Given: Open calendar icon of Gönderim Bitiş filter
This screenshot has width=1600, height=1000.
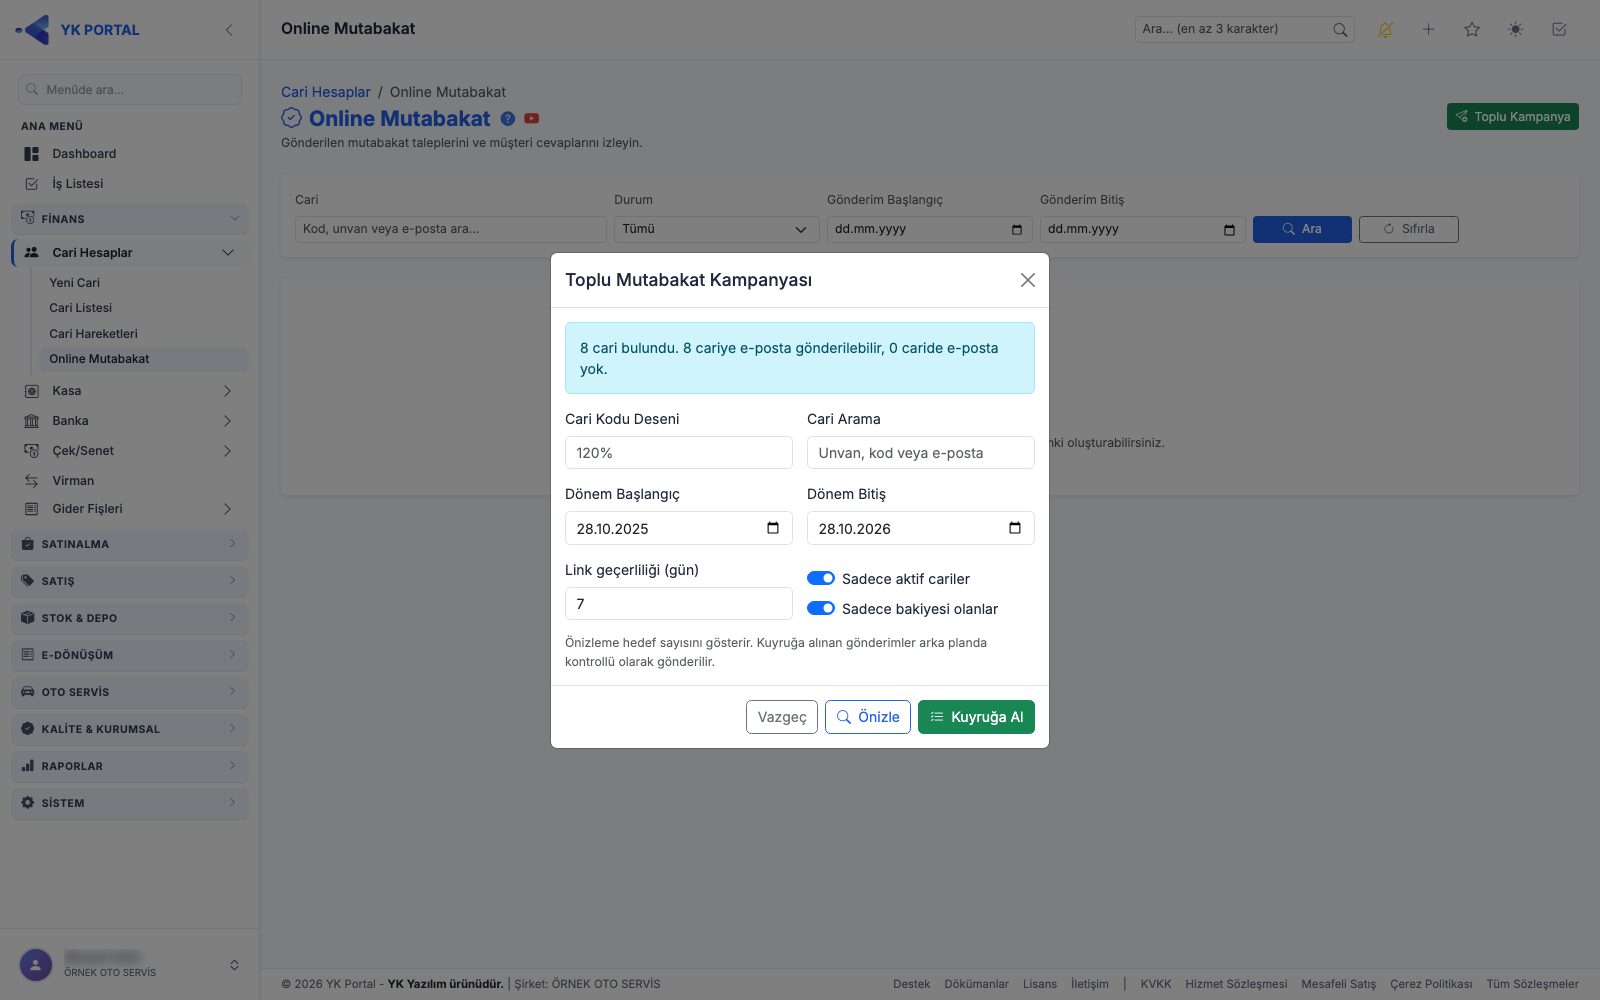Looking at the screenshot, I should (x=1230, y=230).
